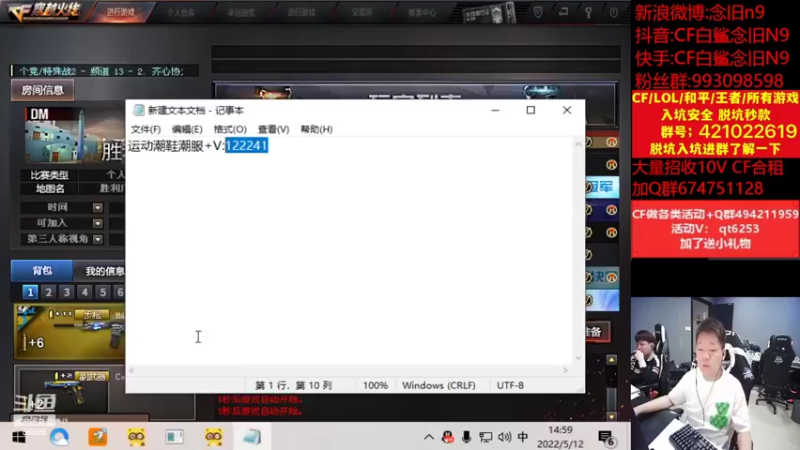Open the notification center icon
Image resolution: width=800 pixels, height=450 pixels.
(606, 438)
